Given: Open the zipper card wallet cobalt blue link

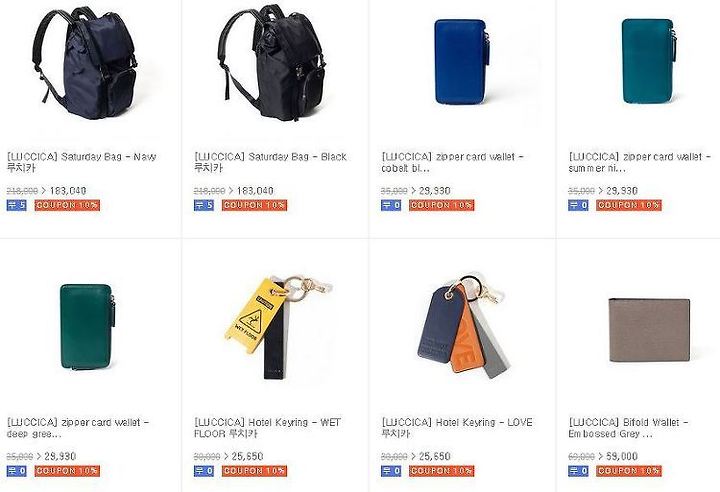Looking at the screenshot, I should (453, 162).
